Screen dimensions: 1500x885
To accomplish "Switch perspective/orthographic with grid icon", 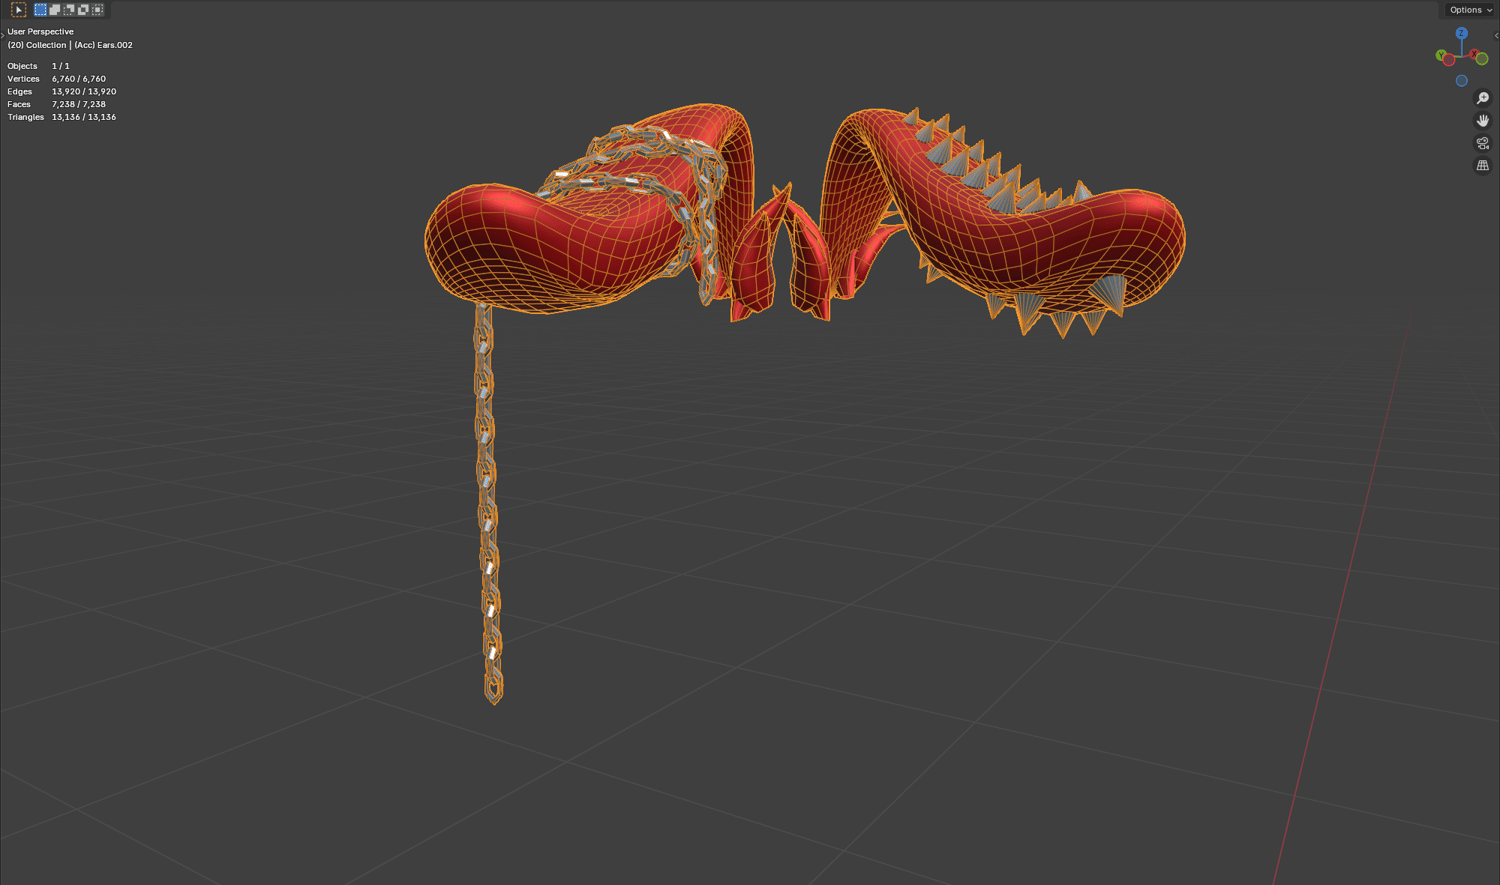I will point(1483,166).
